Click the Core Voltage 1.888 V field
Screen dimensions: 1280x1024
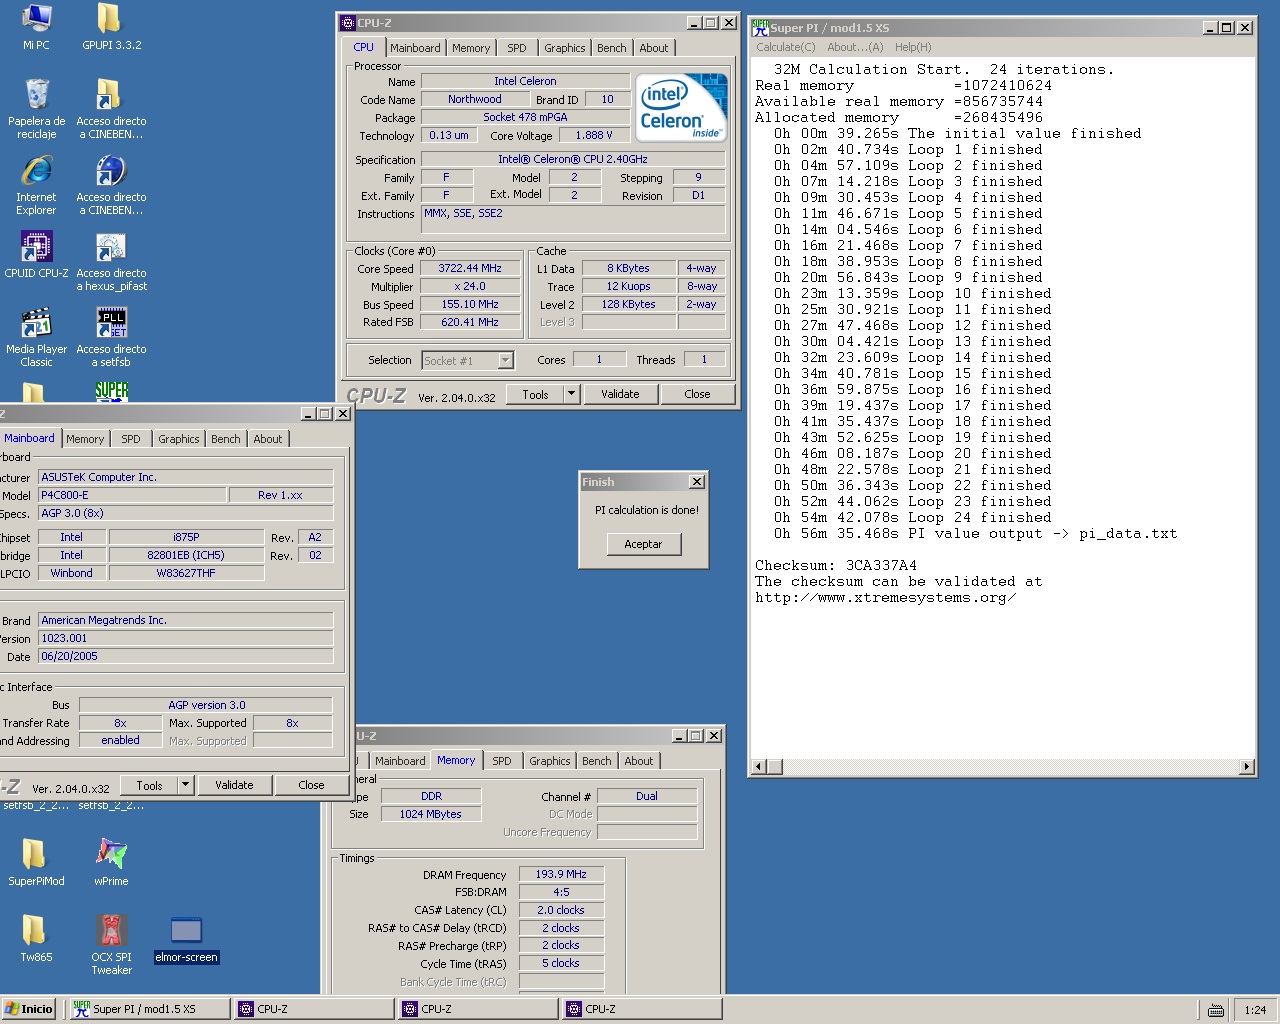click(594, 135)
